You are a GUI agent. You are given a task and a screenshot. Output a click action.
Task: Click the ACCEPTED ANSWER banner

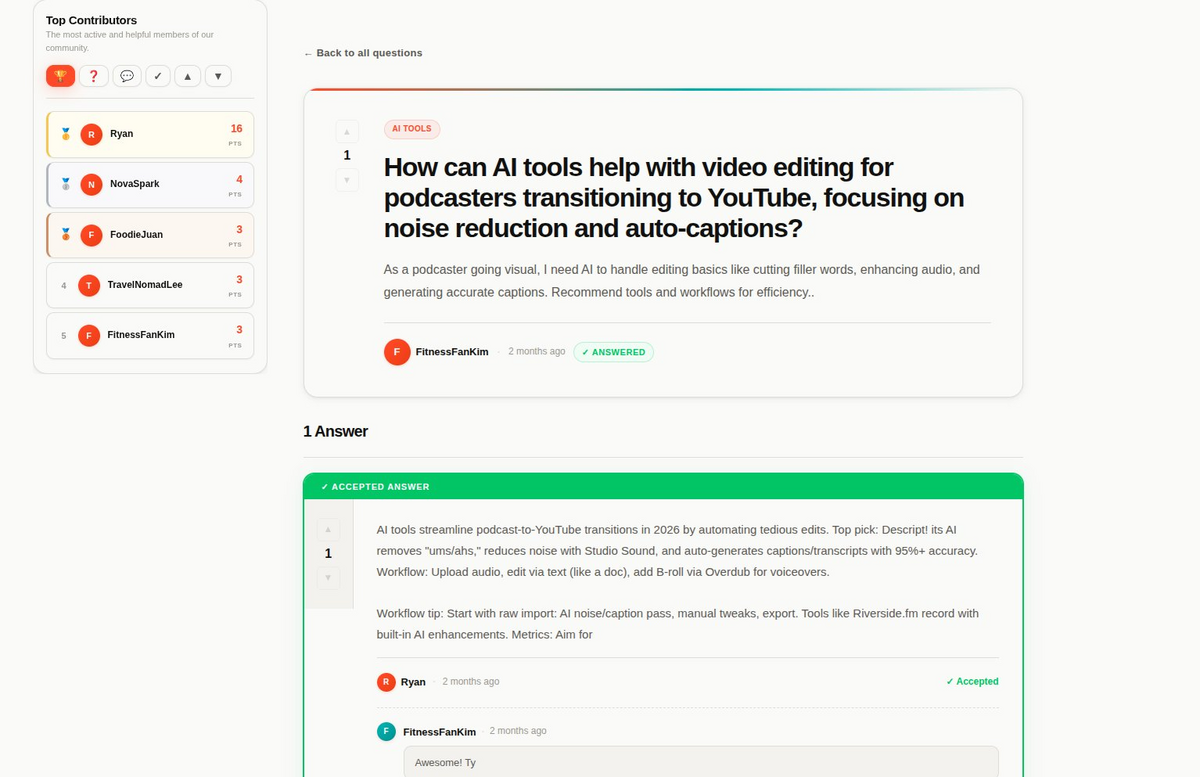[664, 487]
